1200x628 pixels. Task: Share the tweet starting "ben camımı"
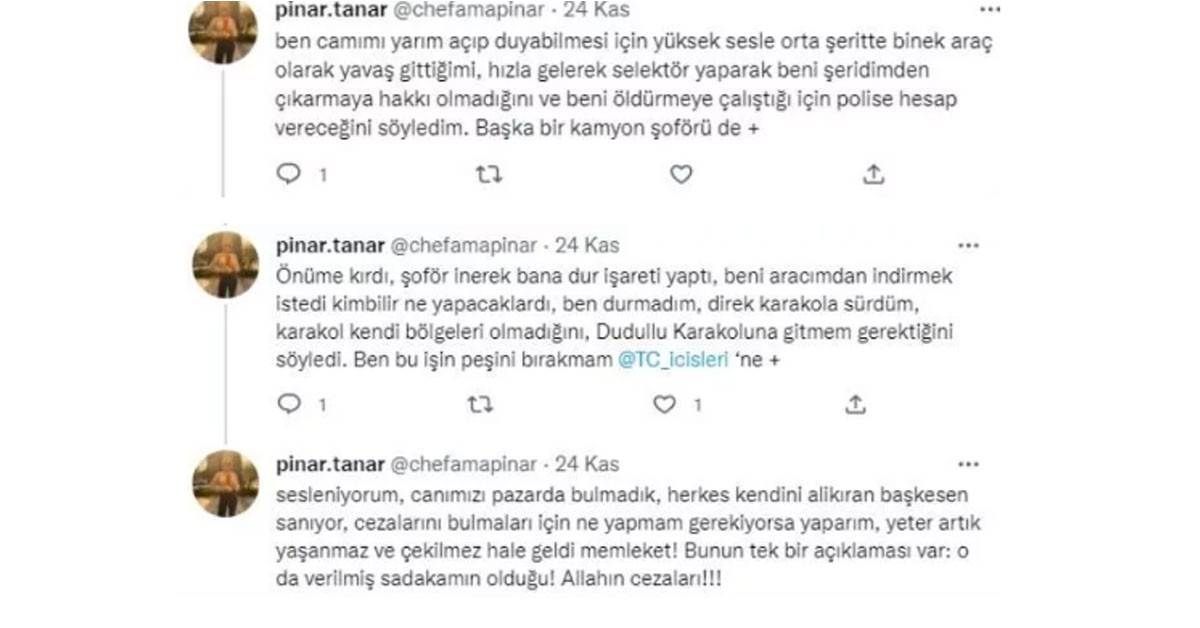click(873, 174)
